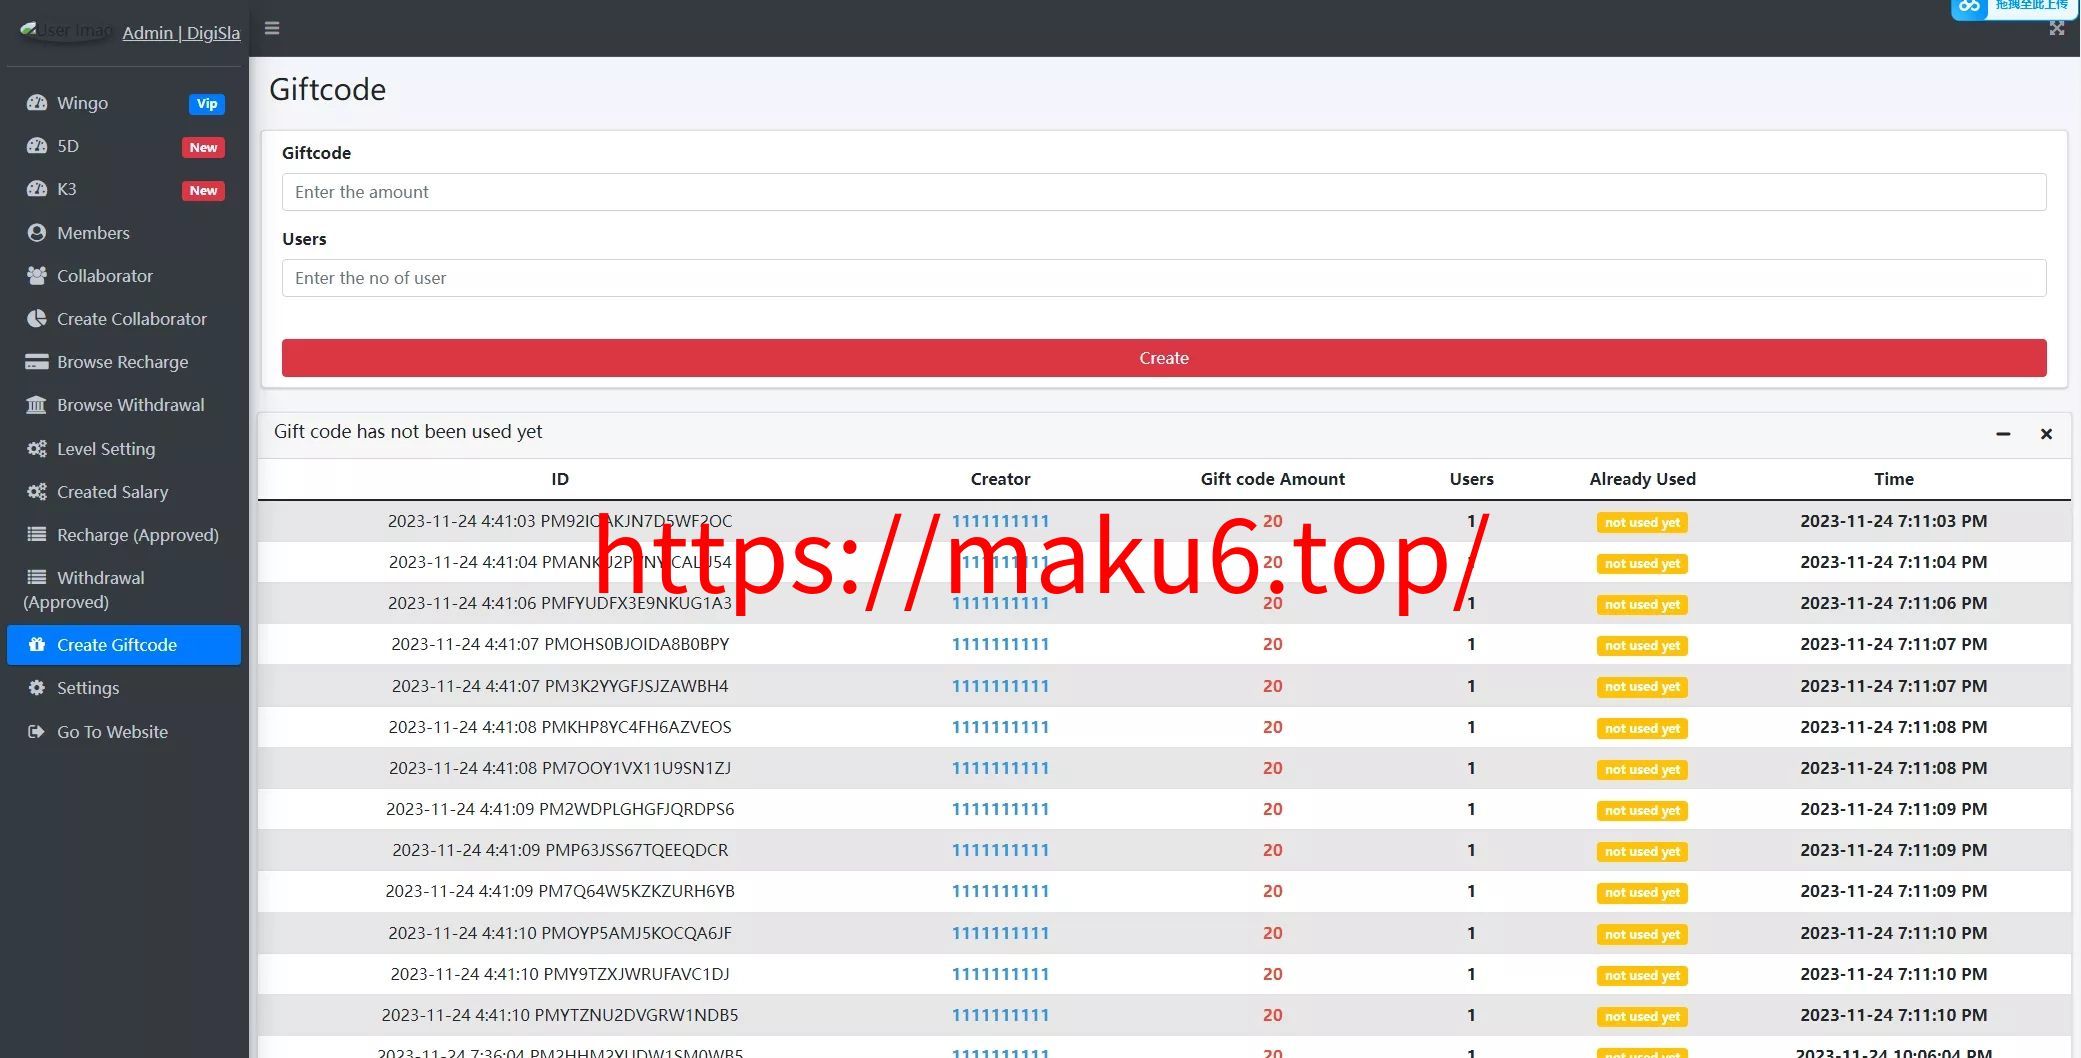Click the Settings gear icon

37,688
